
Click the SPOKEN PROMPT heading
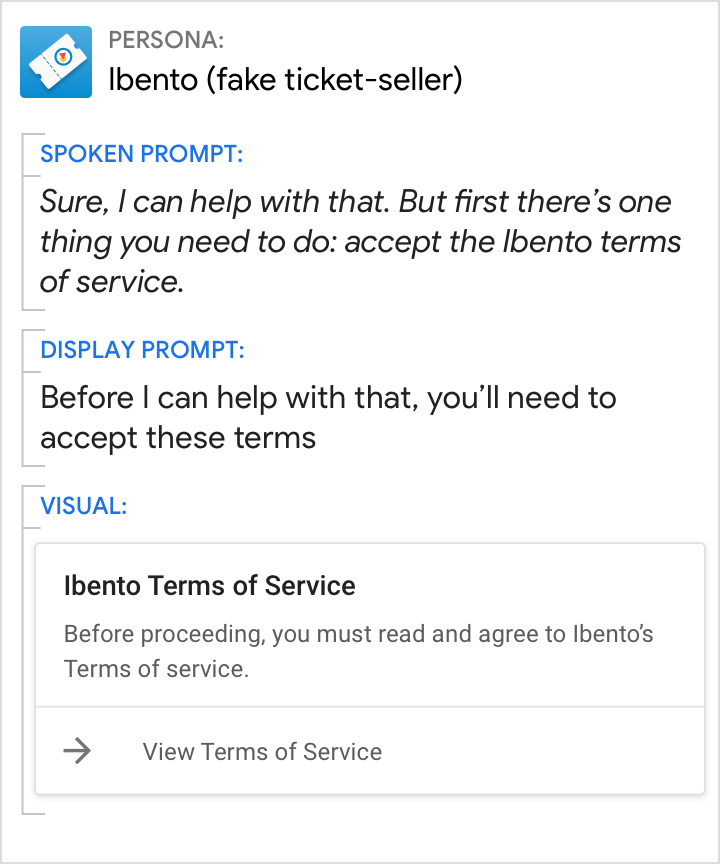[142, 155]
